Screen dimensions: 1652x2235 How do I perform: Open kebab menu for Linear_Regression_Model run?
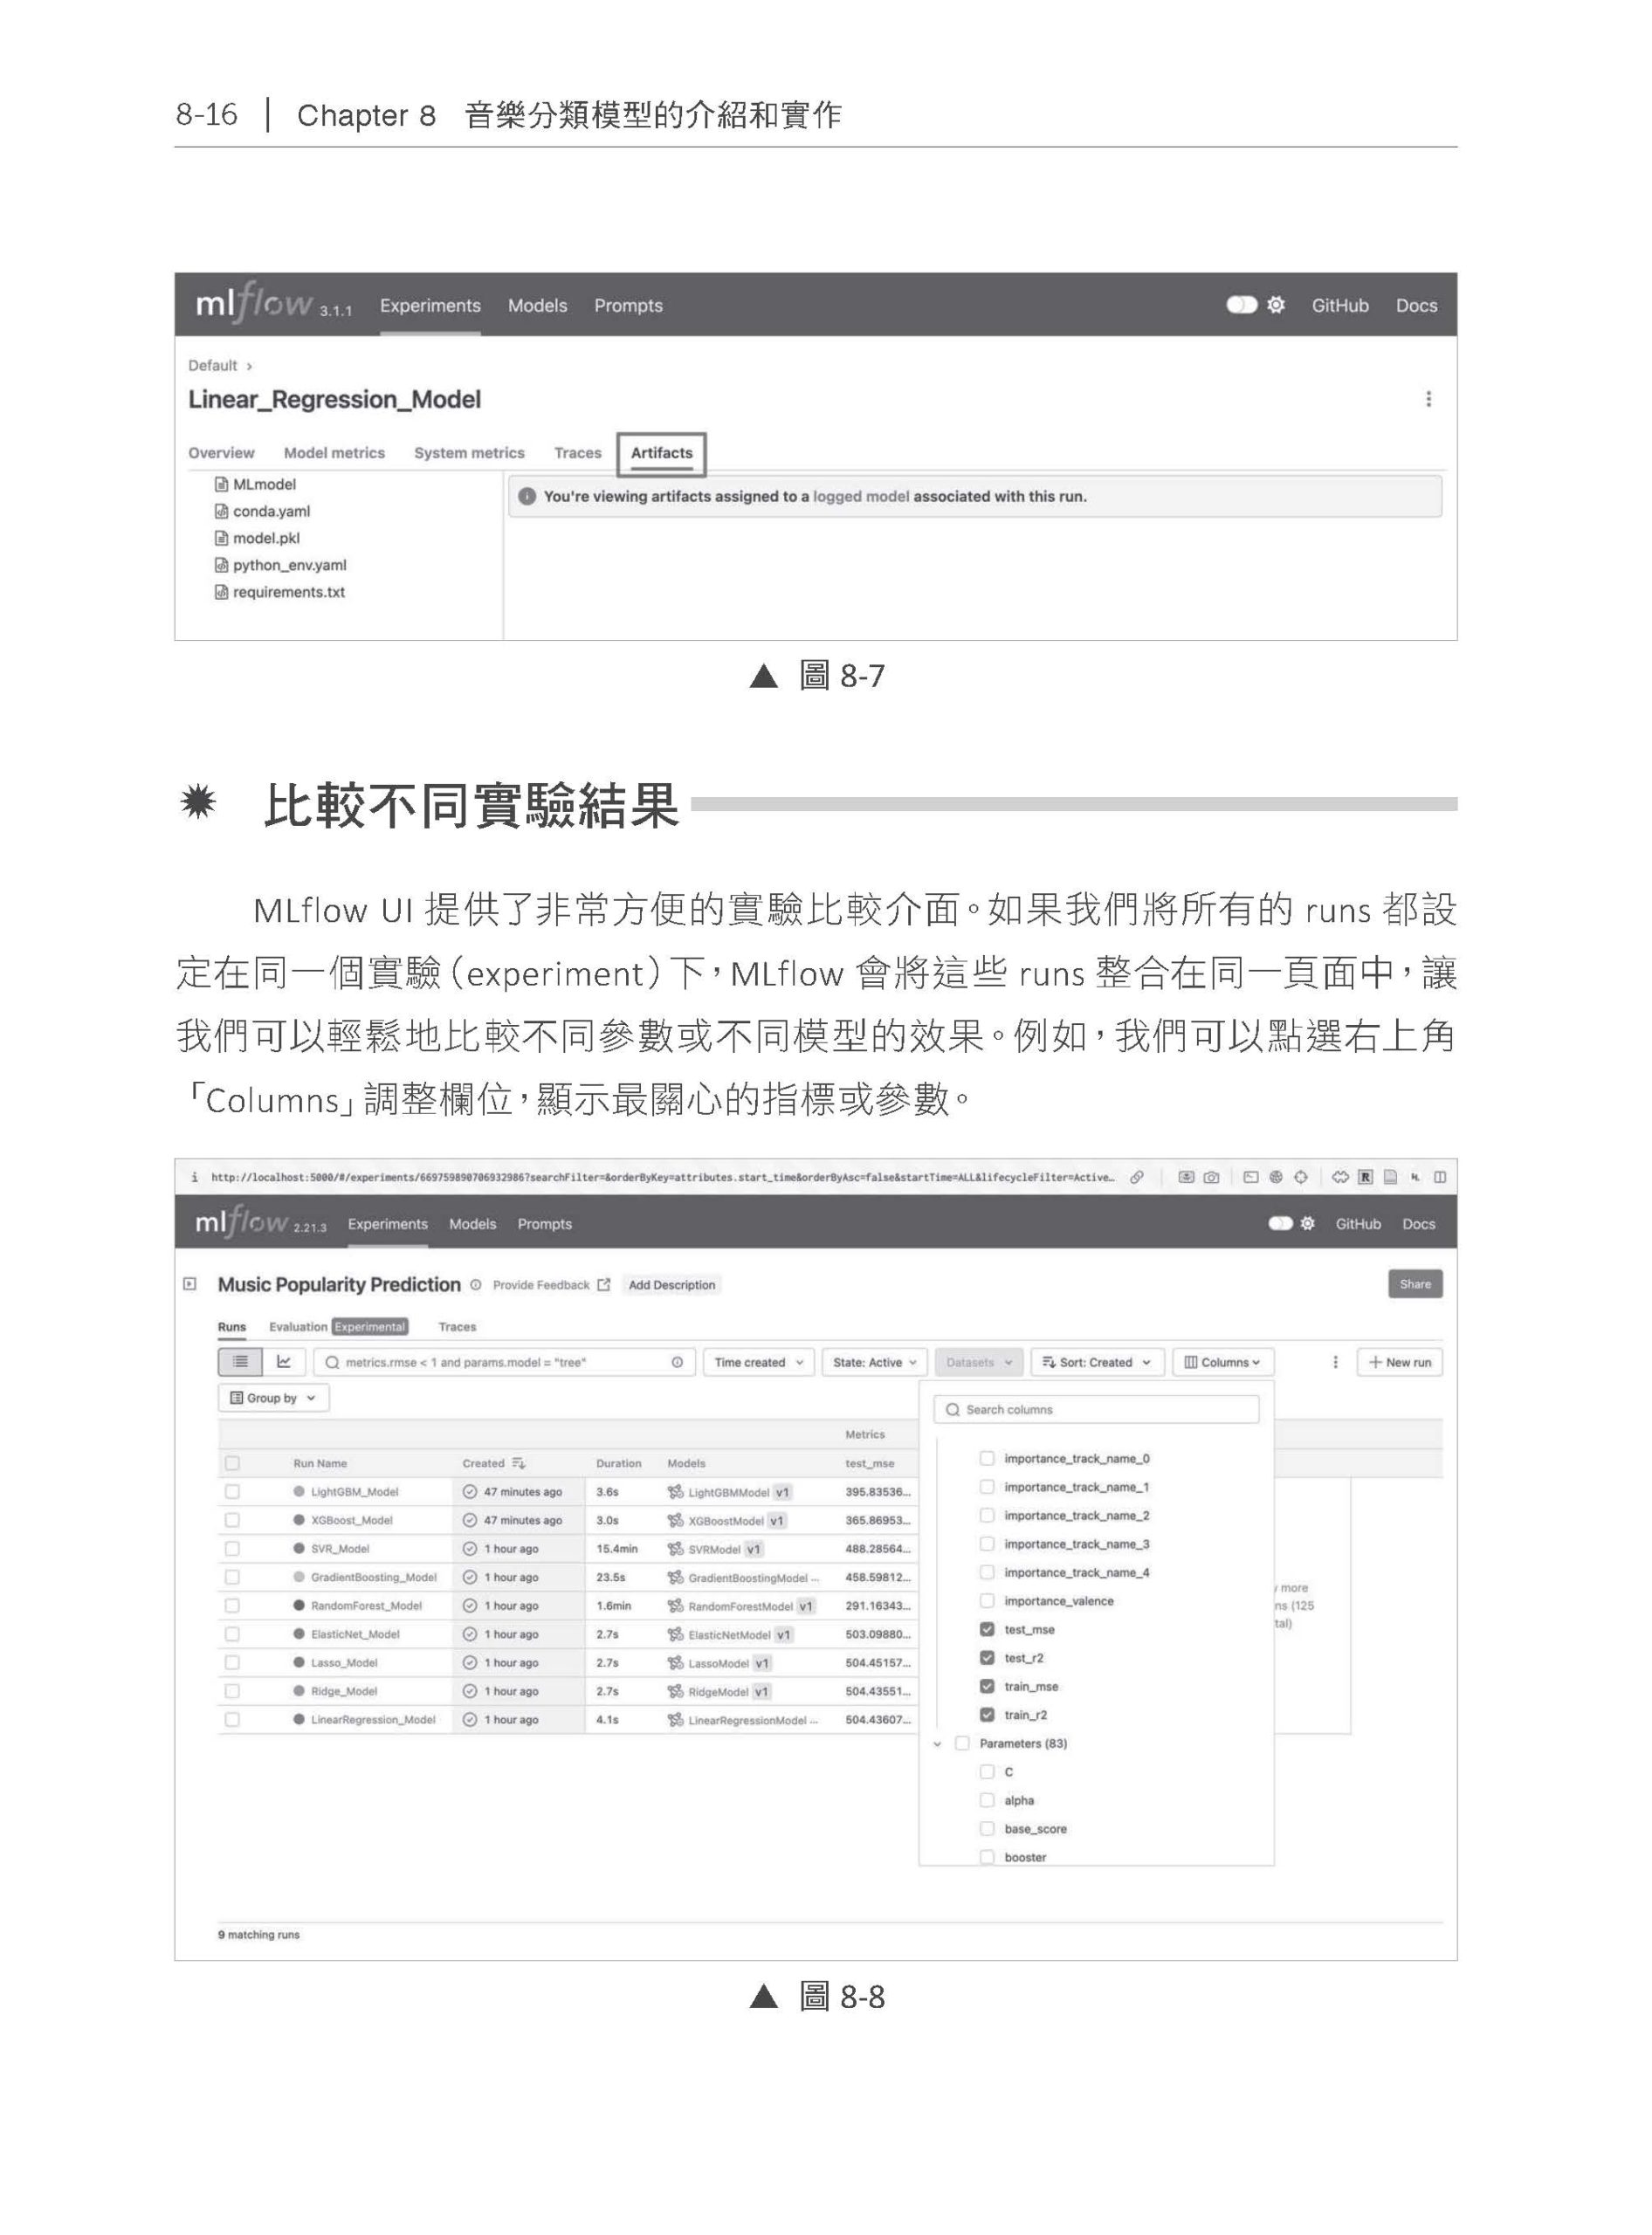point(1428,399)
